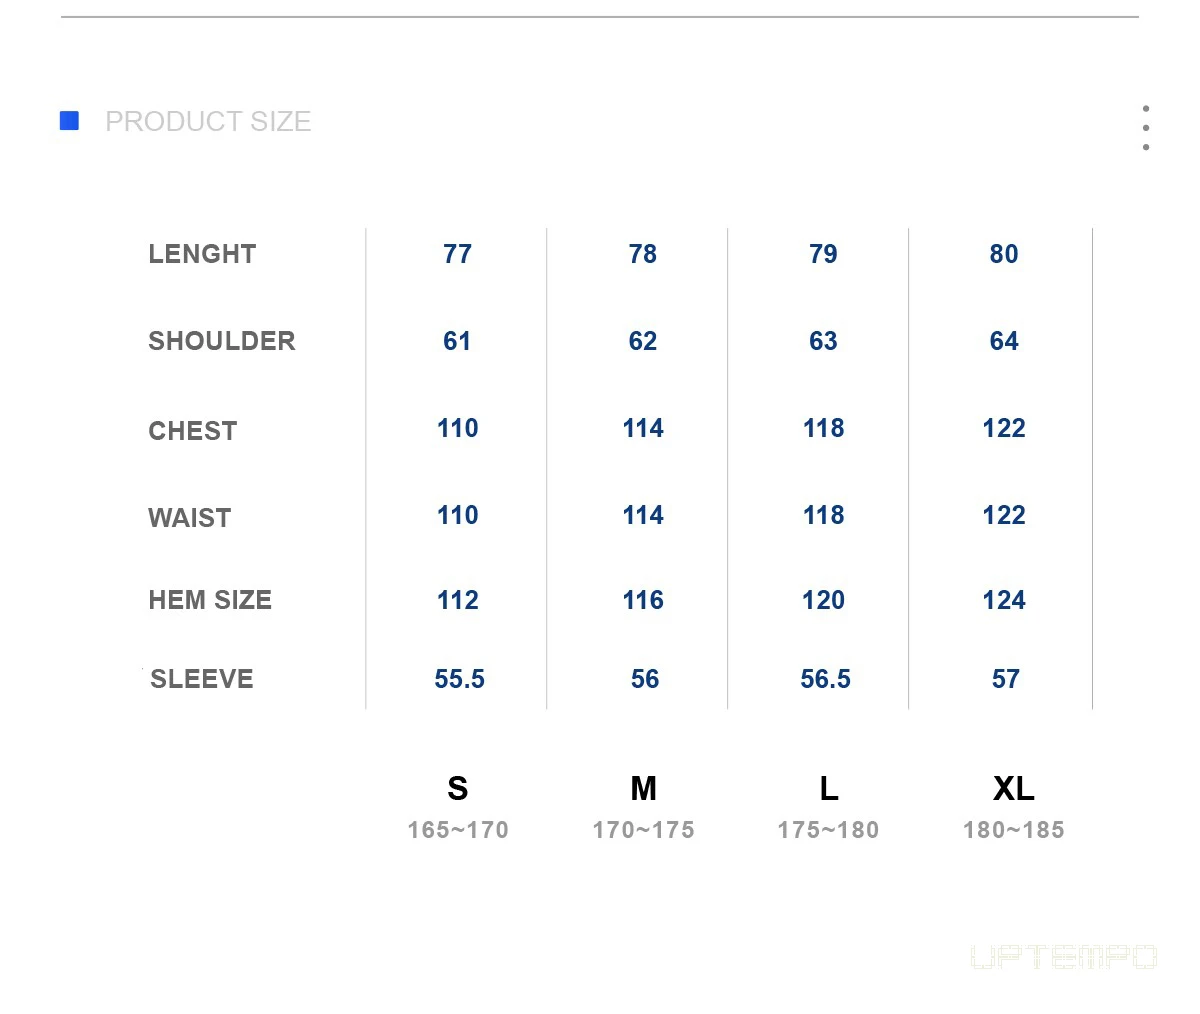1200x1014 pixels.
Task: Click the sleeve value 55.5
Action: click(x=460, y=679)
